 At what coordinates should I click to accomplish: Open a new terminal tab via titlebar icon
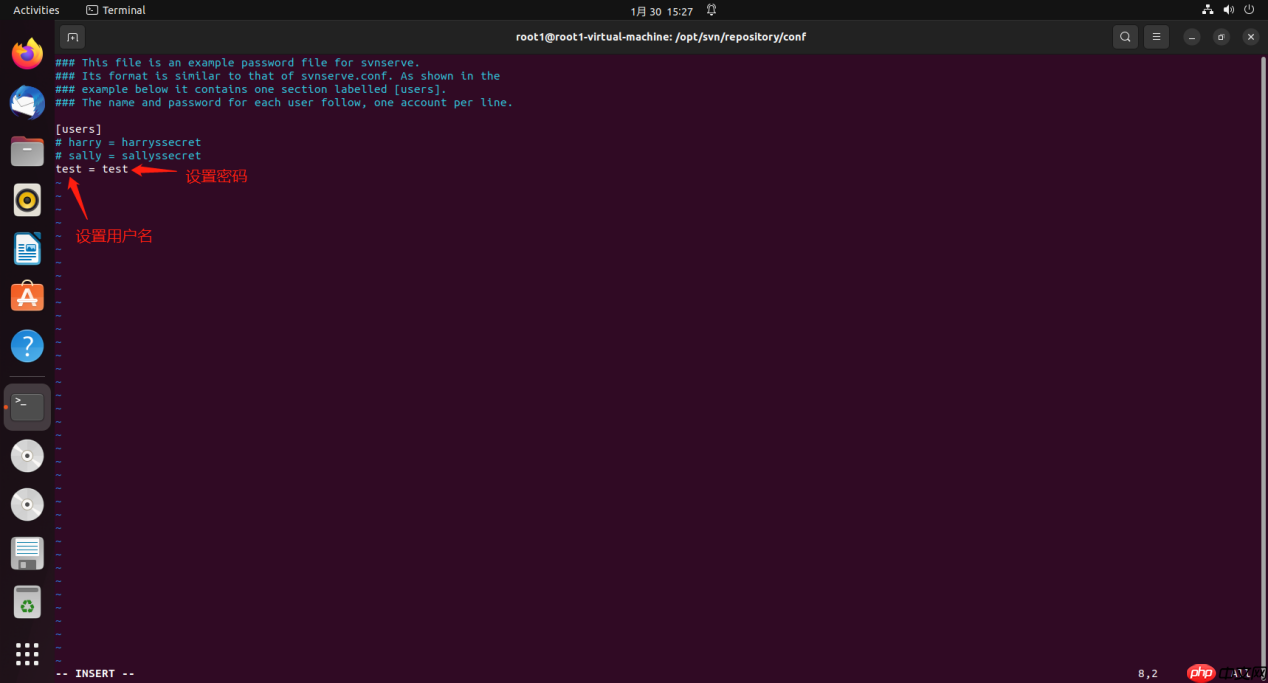pyautogui.click(x=71, y=36)
